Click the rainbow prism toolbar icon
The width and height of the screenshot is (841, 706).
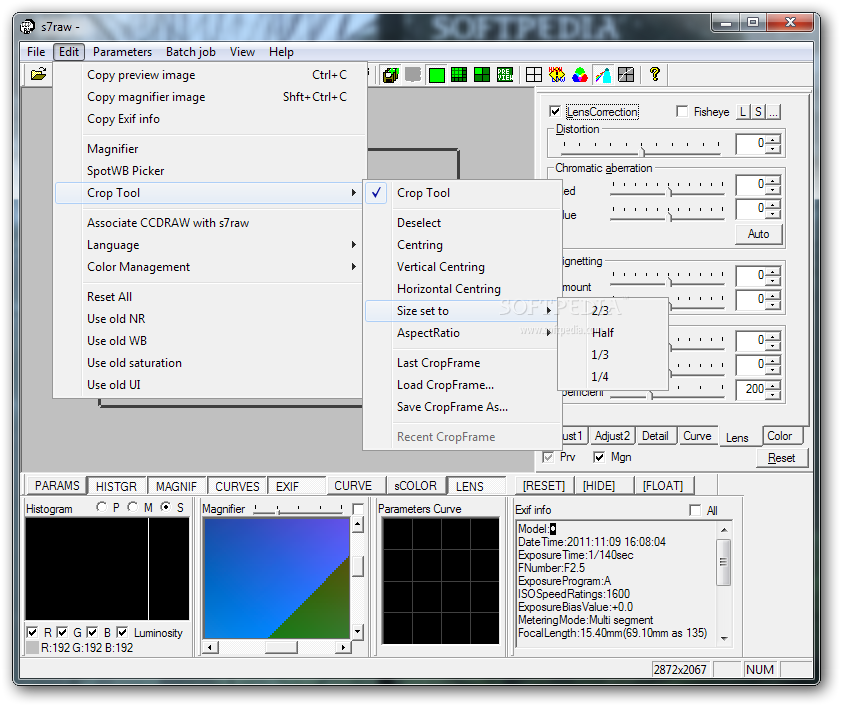pyautogui.click(x=603, y=75)
